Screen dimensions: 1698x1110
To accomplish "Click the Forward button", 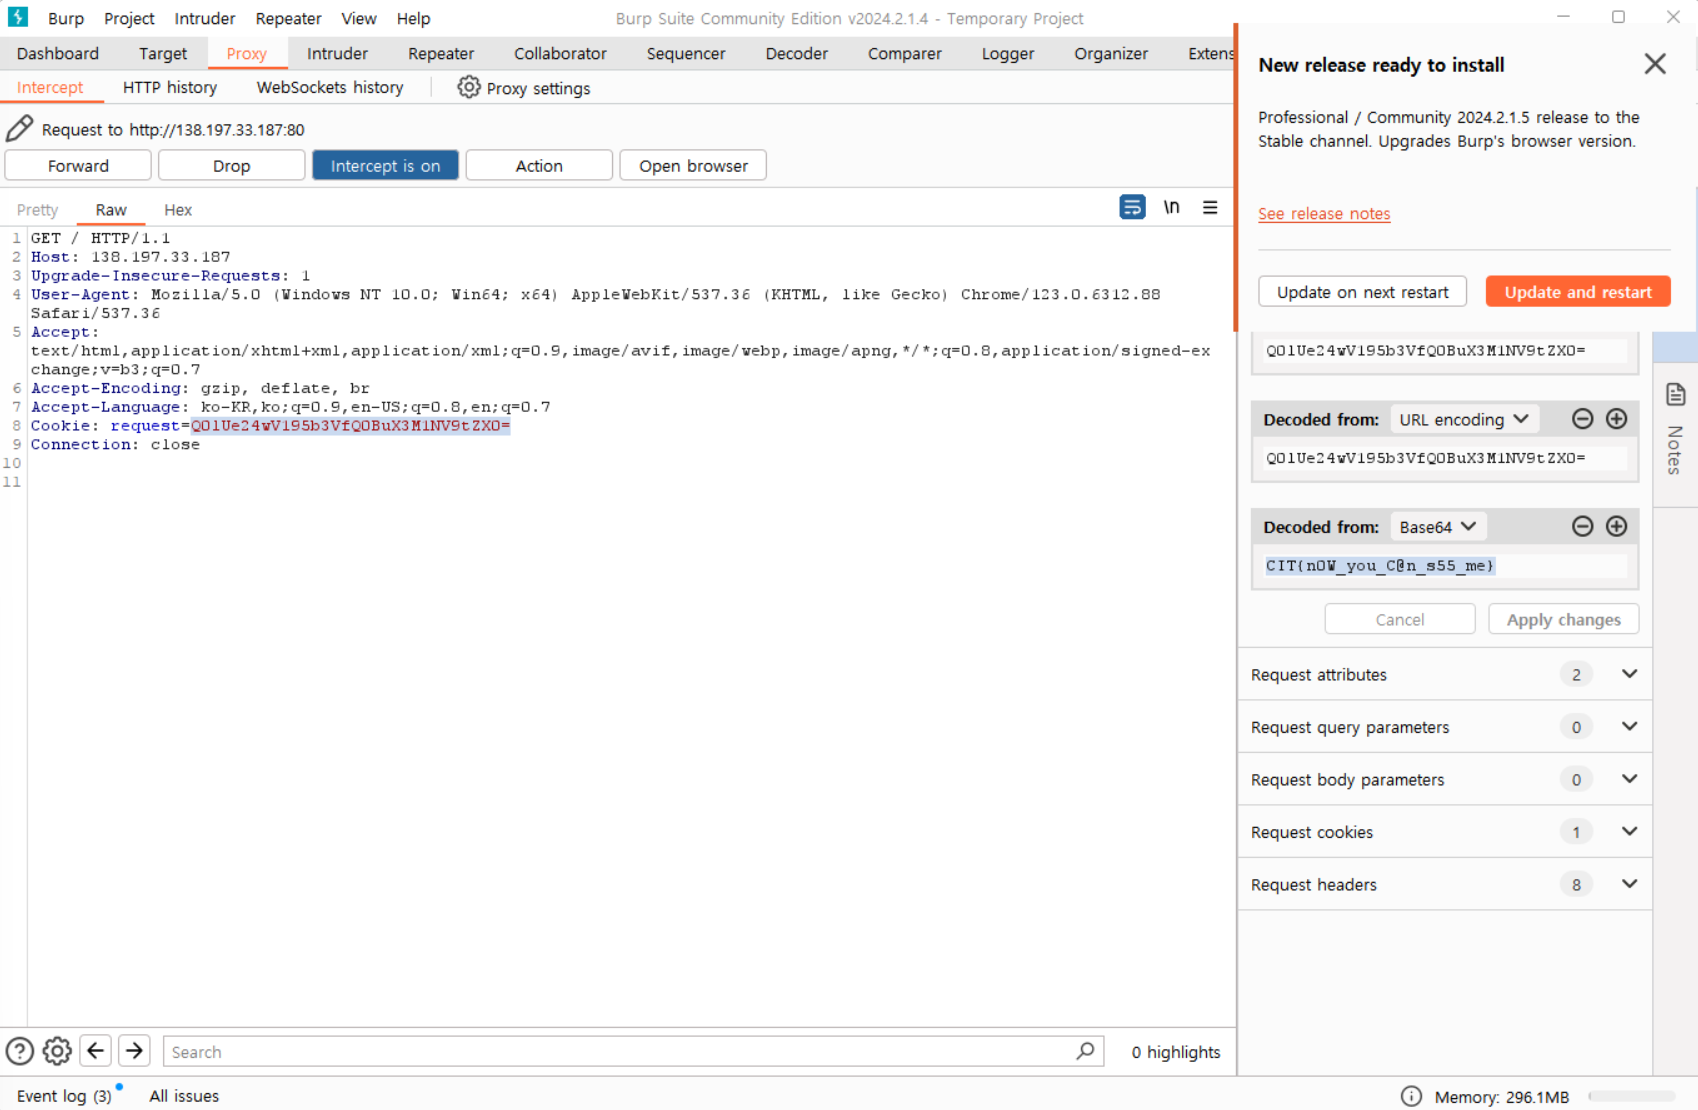I will [x=78, y=165].
